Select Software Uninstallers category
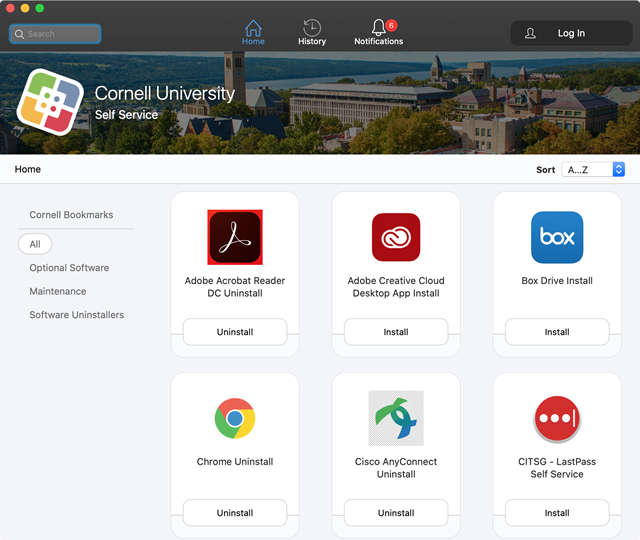 coord(76,315)
